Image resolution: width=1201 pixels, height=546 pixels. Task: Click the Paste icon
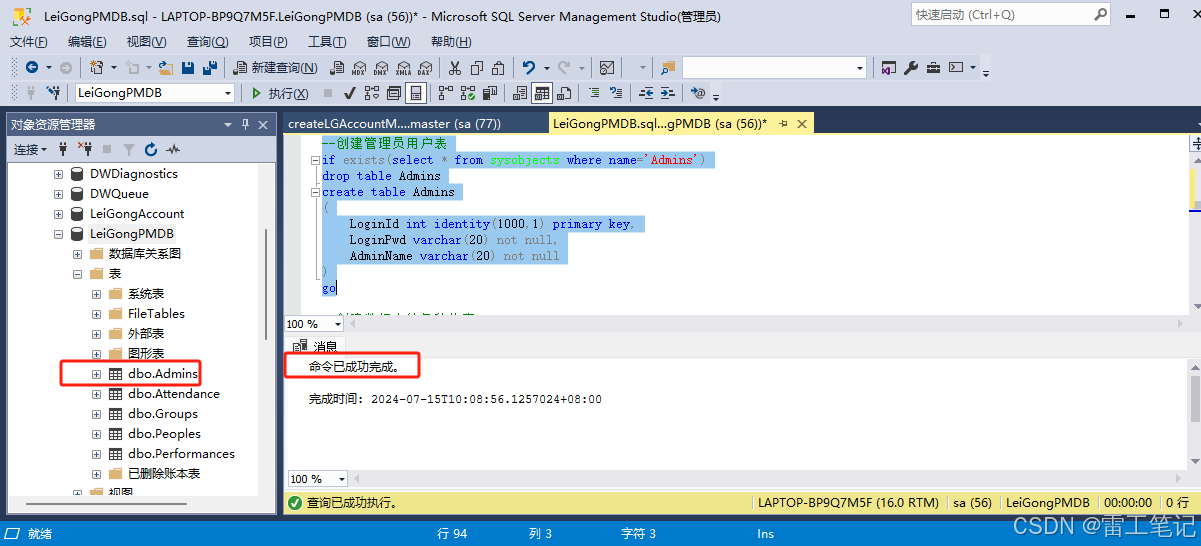pos(498,68)
